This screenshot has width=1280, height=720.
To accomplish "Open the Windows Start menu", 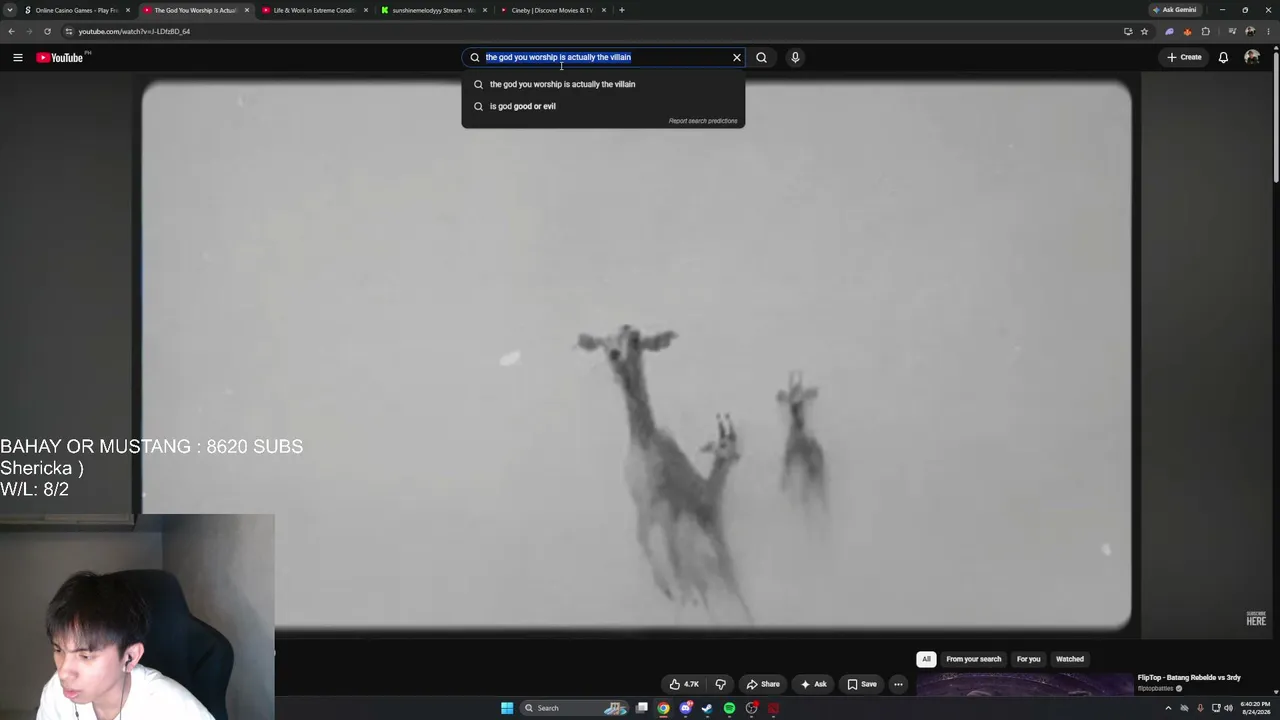I will [x=507, y=708].
